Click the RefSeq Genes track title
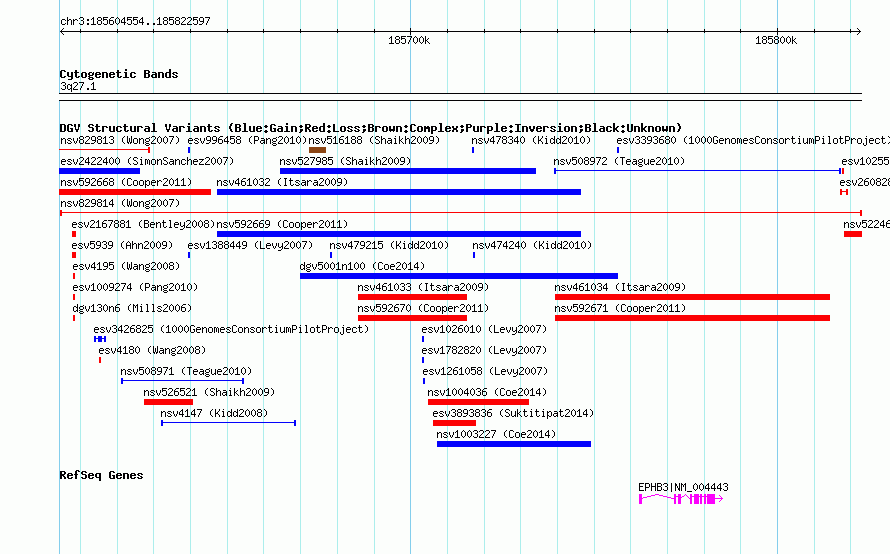Viewport: 890px width, 554px height. 101,475
